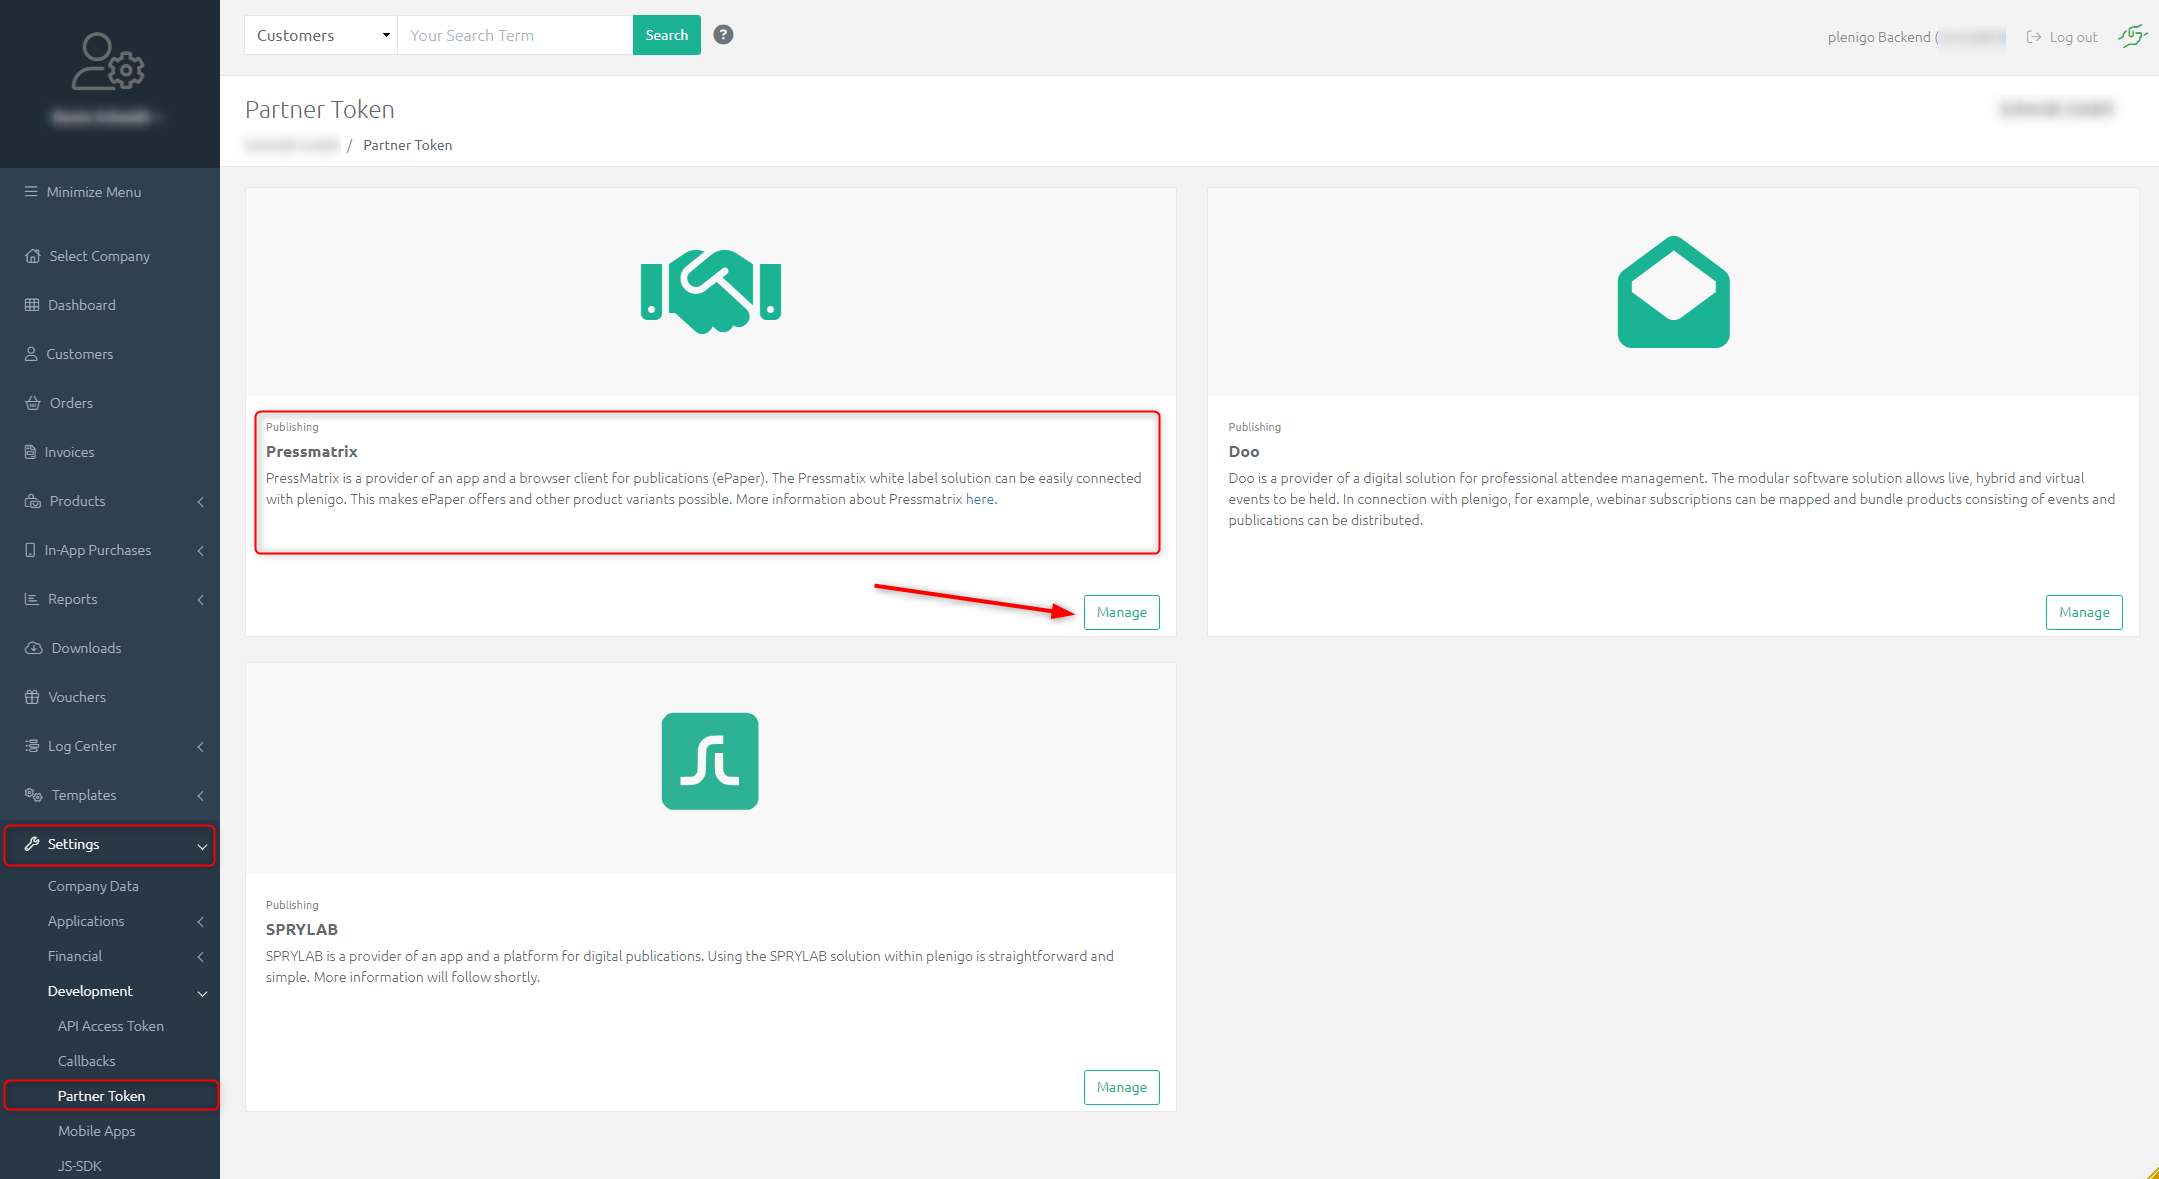2159x1179 pixels.
Task: Click the Search button
Action: (x=667, y=35)
